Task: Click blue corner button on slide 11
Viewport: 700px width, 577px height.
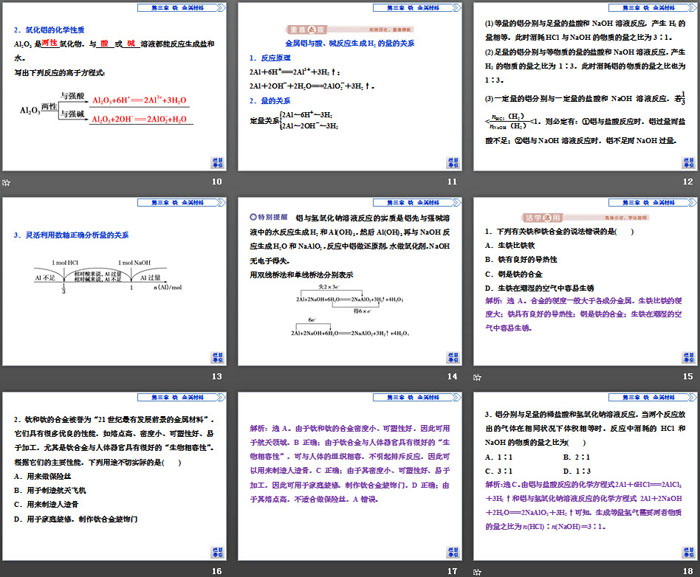Action: coord(449,161)
